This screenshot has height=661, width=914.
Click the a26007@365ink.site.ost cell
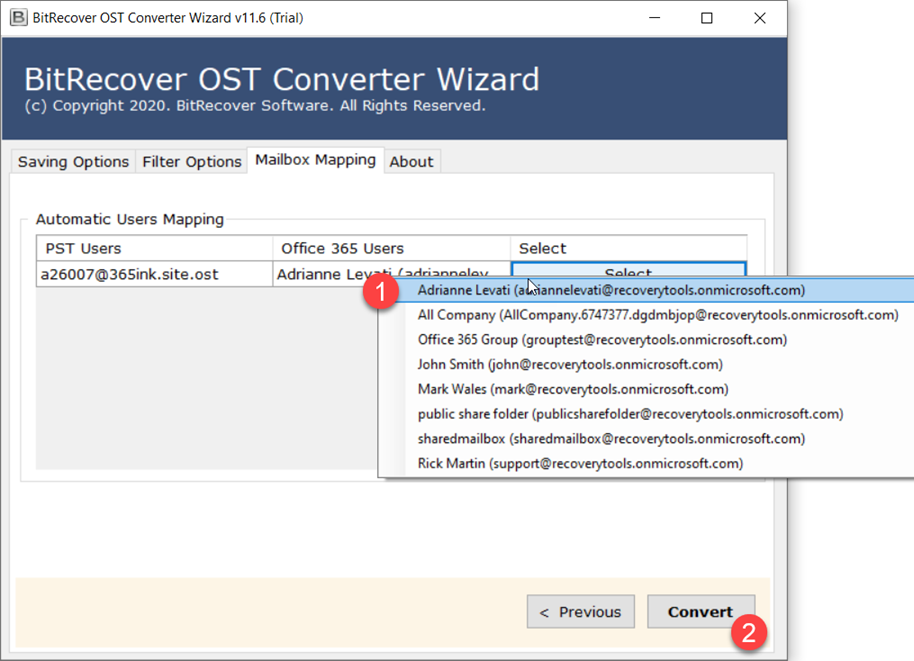pos(154,274)
